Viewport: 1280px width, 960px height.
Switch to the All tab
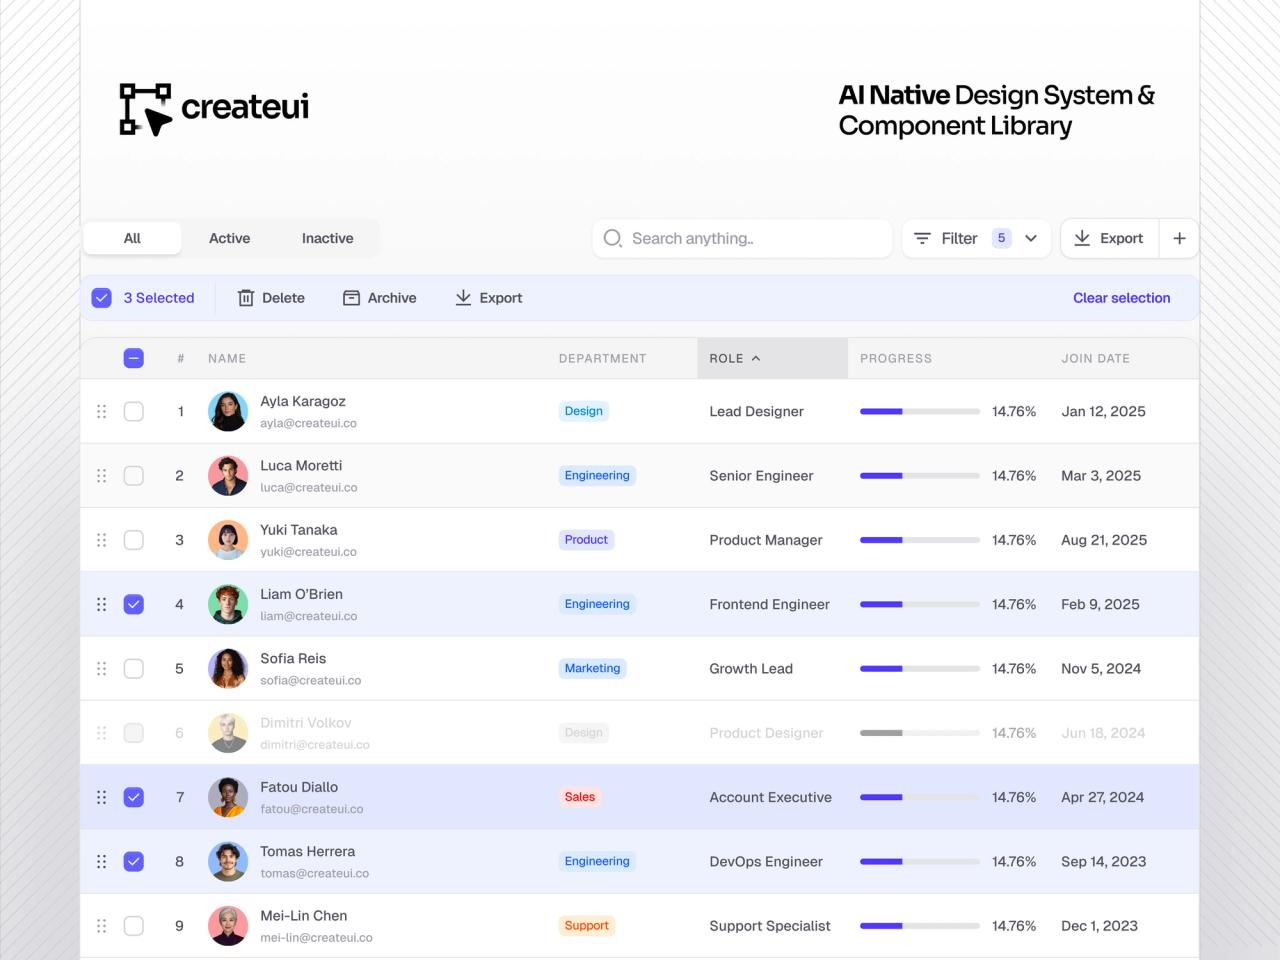click(132, 238)
